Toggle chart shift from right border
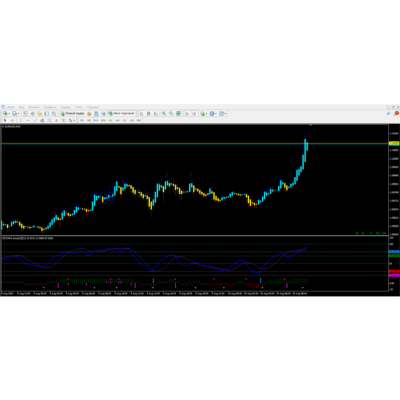The image size is (400, 400). (x=194, y=114)
